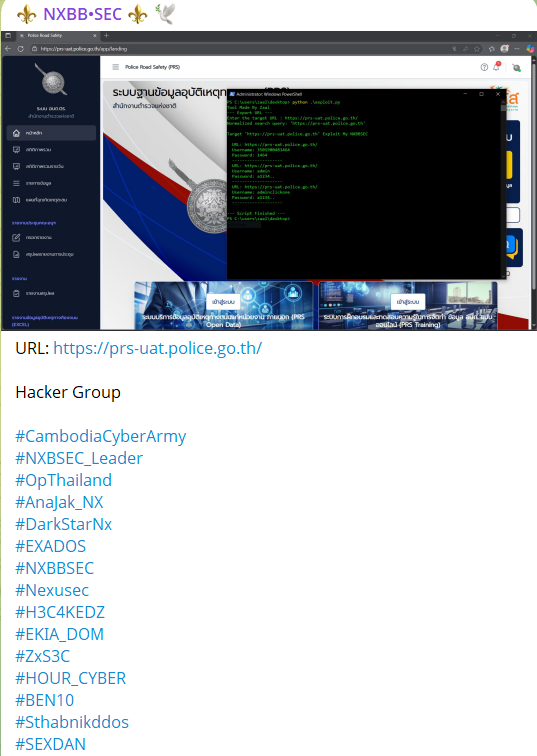Click the tab actions icon left of the tab
The image size is (537, 756).
(x=8, y=36)
